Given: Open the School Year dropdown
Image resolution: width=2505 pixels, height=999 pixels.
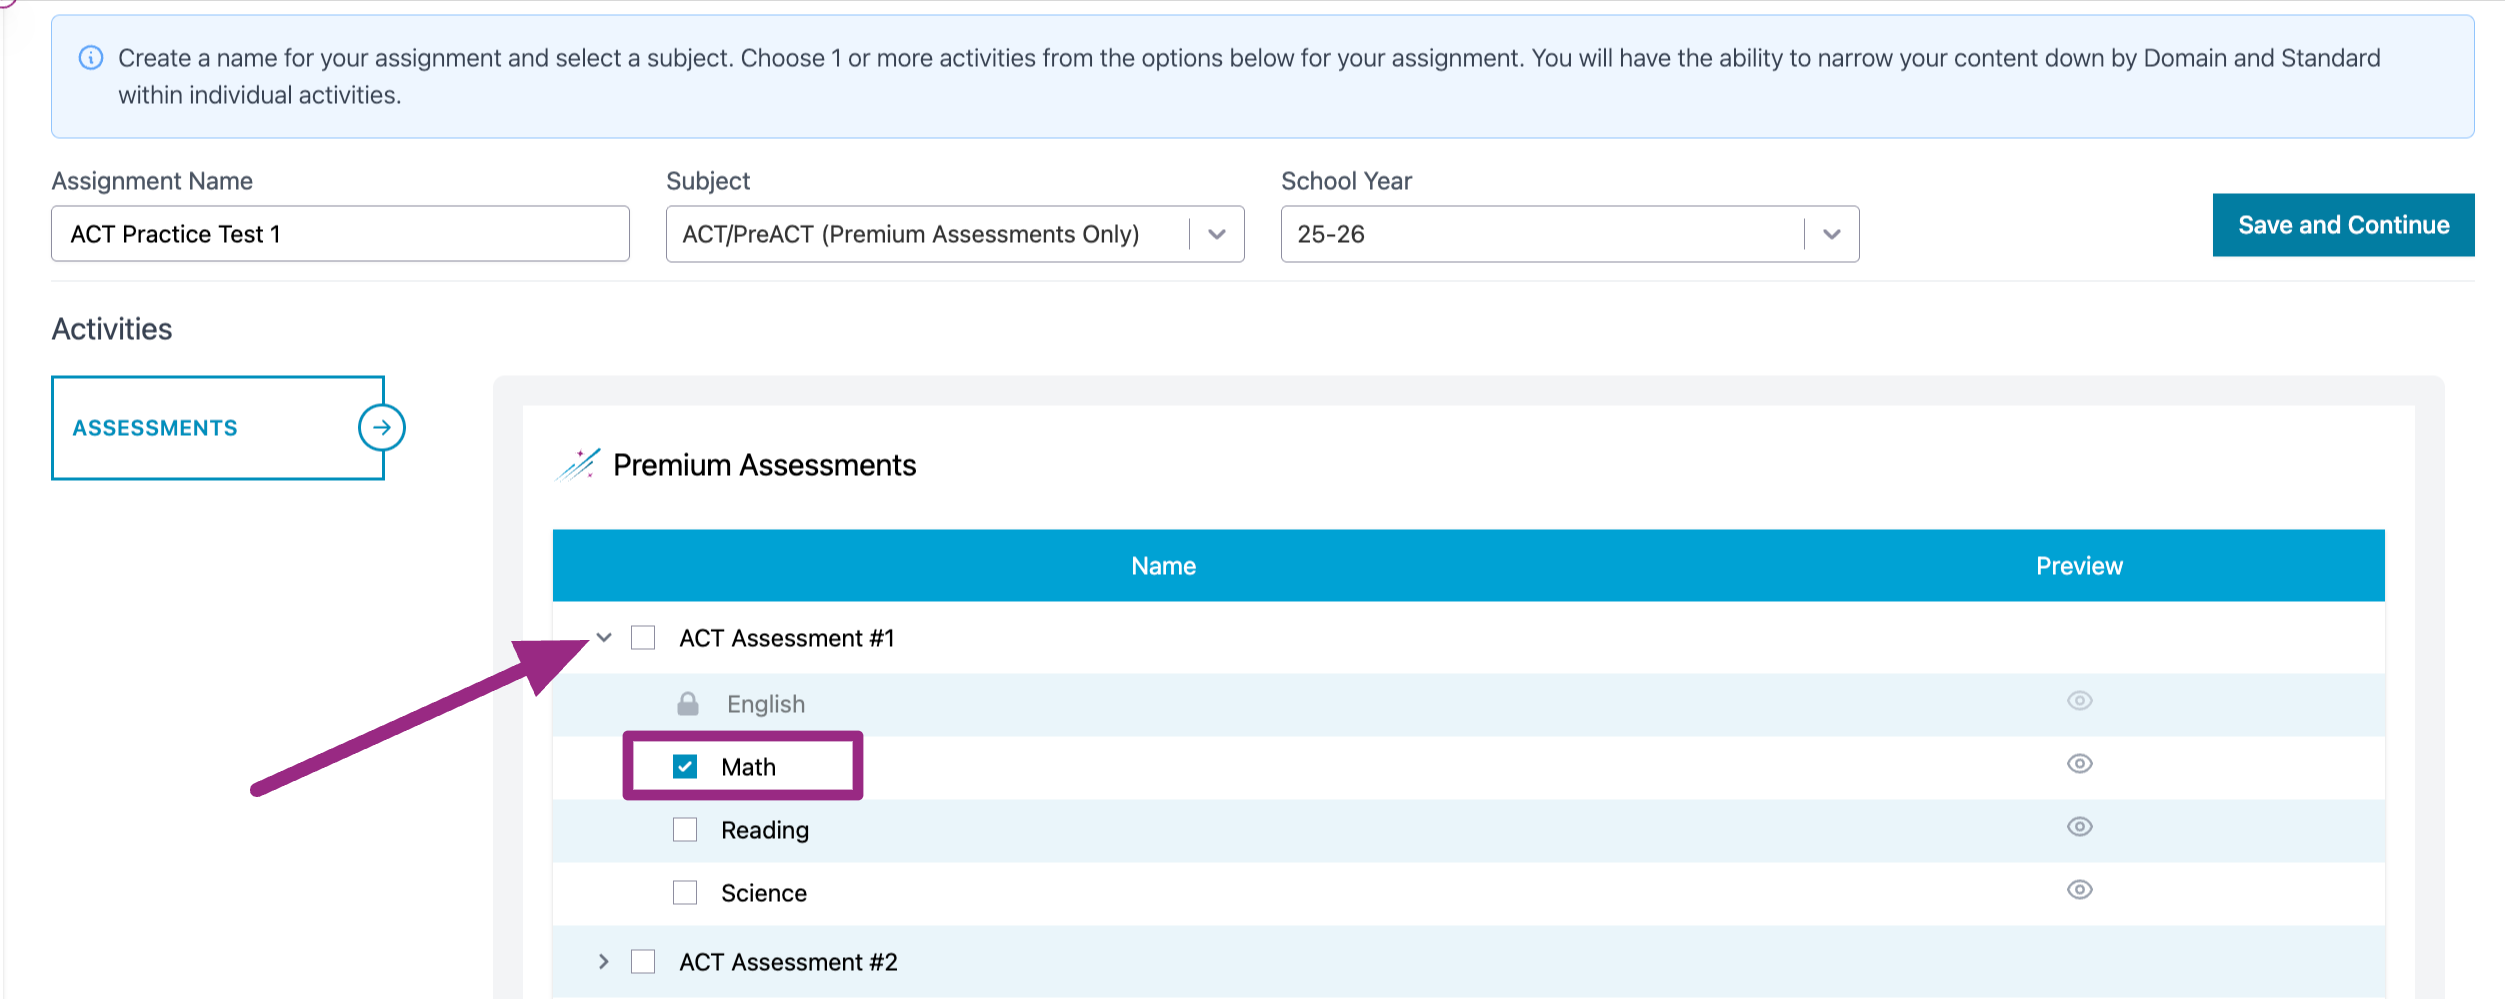Looking at the screenshot, I should [1570, 234].
